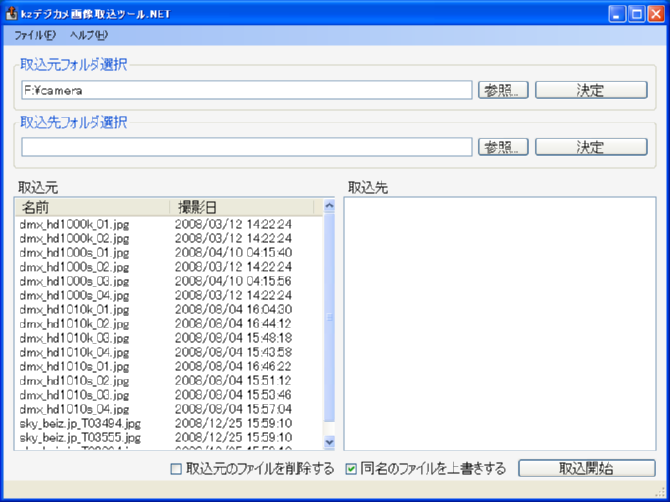
Task: Click the 取込開始 button
Action: pos(587,468)
